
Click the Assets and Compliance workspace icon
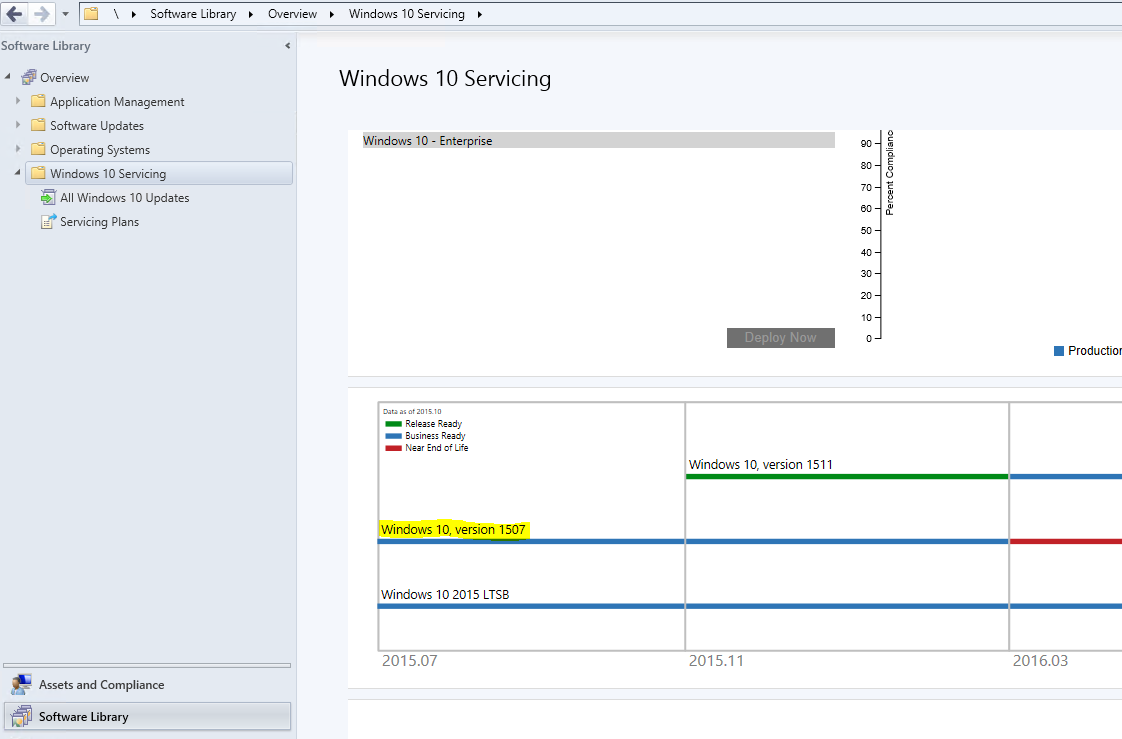21,685
